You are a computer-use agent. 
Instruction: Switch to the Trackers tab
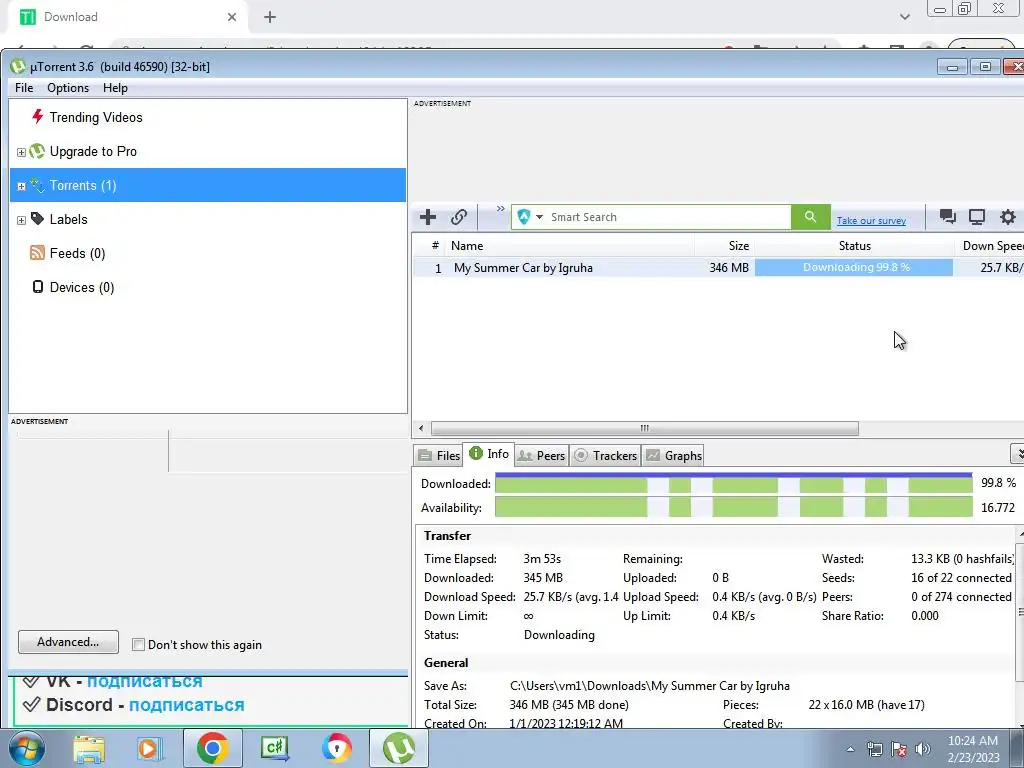click(x=605, y=456)
